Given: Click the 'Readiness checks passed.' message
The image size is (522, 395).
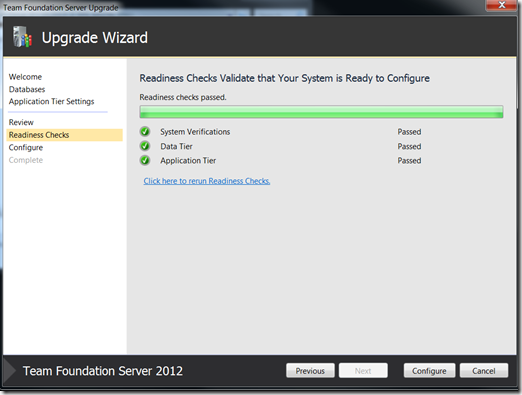Looking at the screenshot, I should pos(183,97).
